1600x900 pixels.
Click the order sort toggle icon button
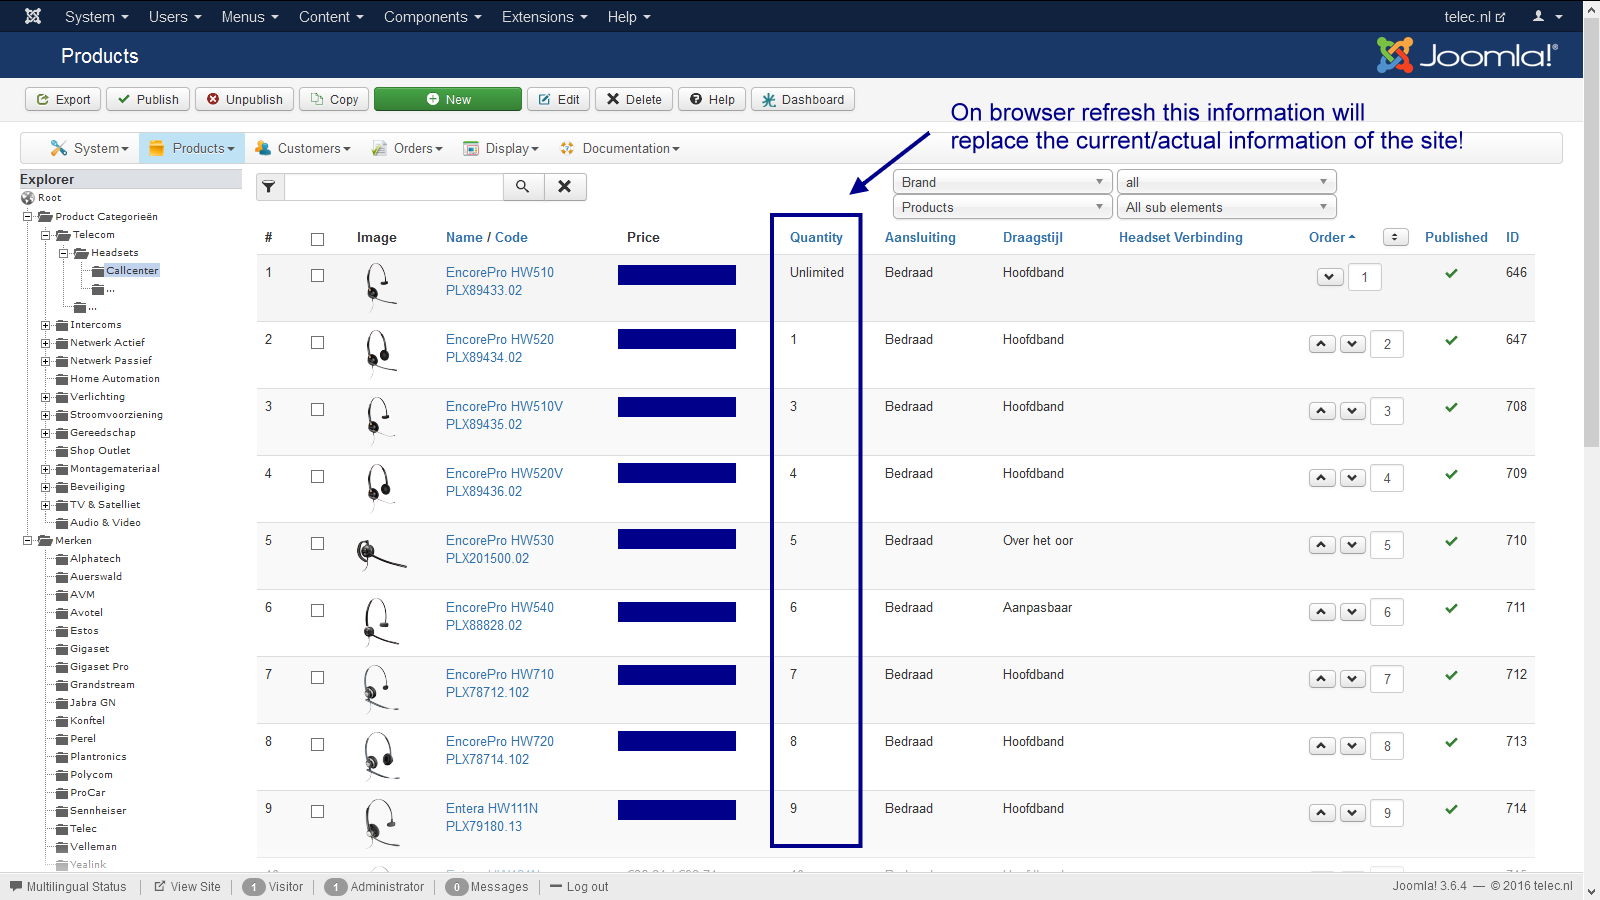pyautogui.click(x=1395, y=237)
